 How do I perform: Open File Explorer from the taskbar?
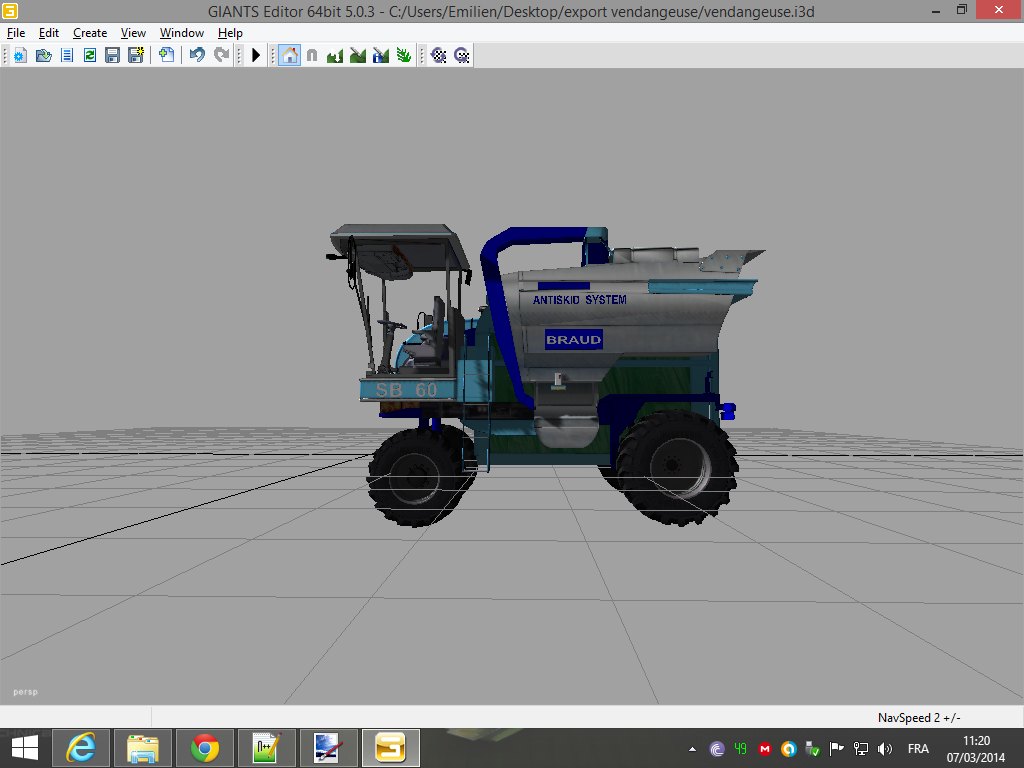tap(142, 748)
